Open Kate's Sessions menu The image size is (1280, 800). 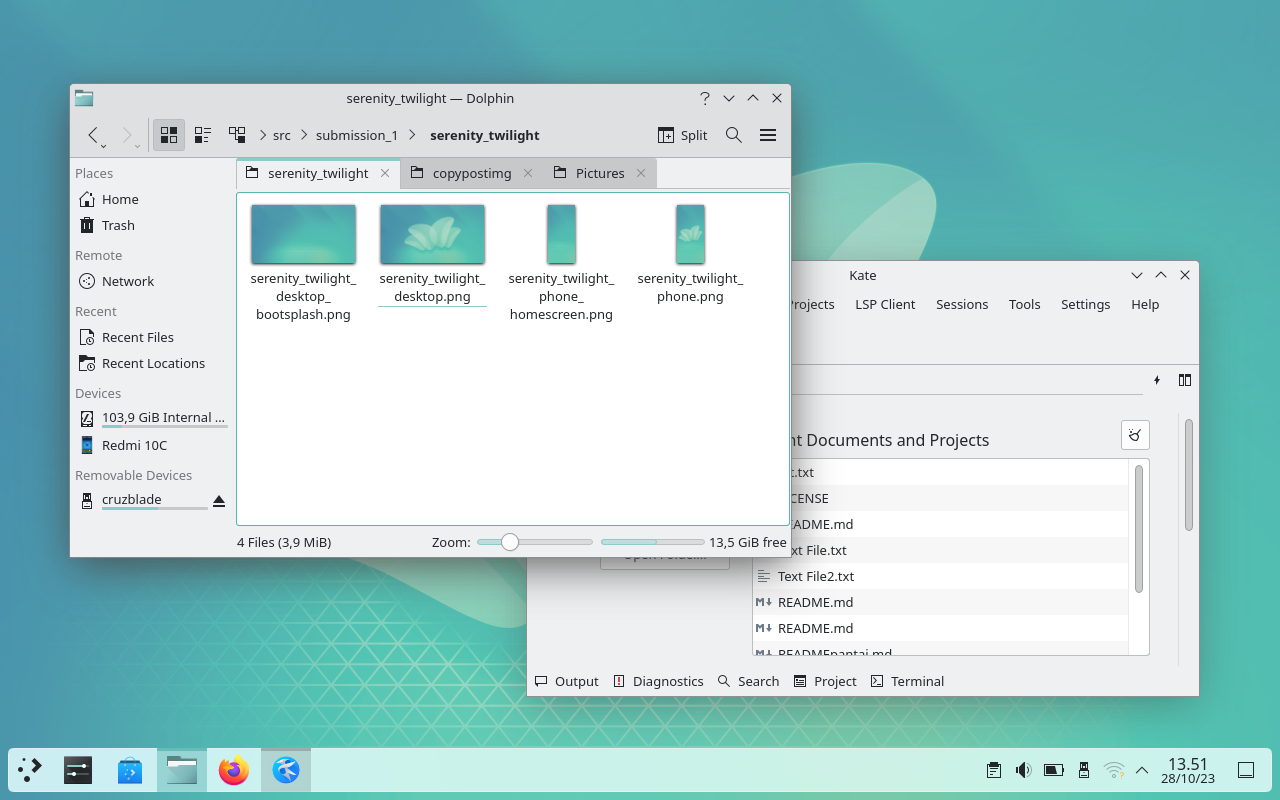(x=962, y=304)
